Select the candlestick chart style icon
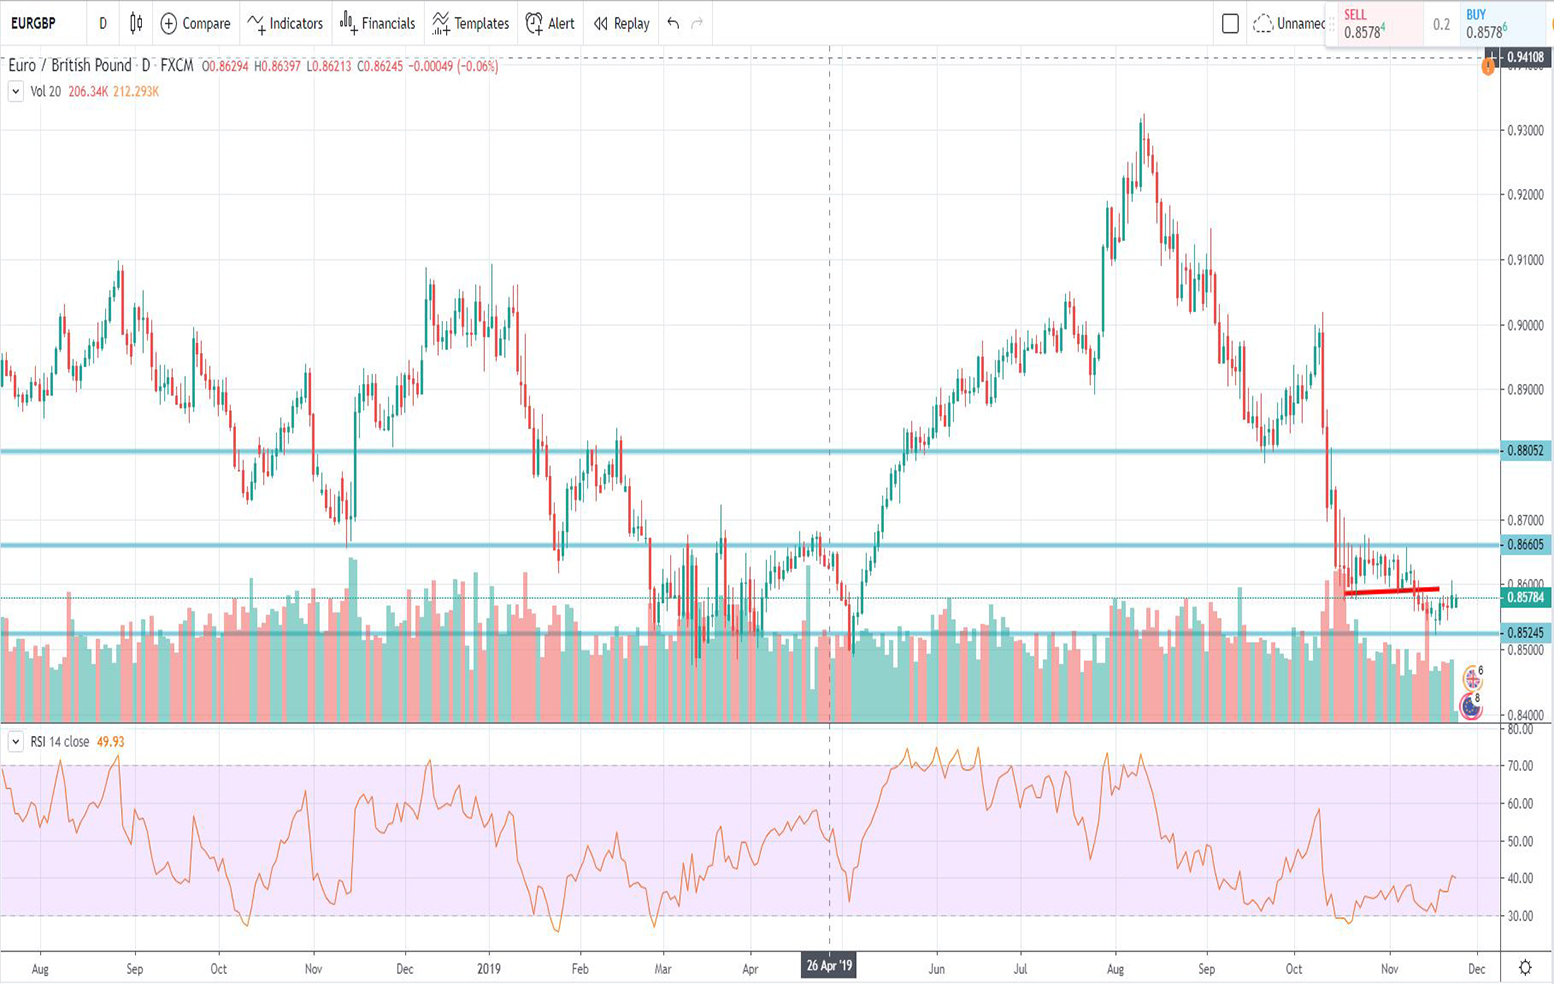 pos(135,23)
